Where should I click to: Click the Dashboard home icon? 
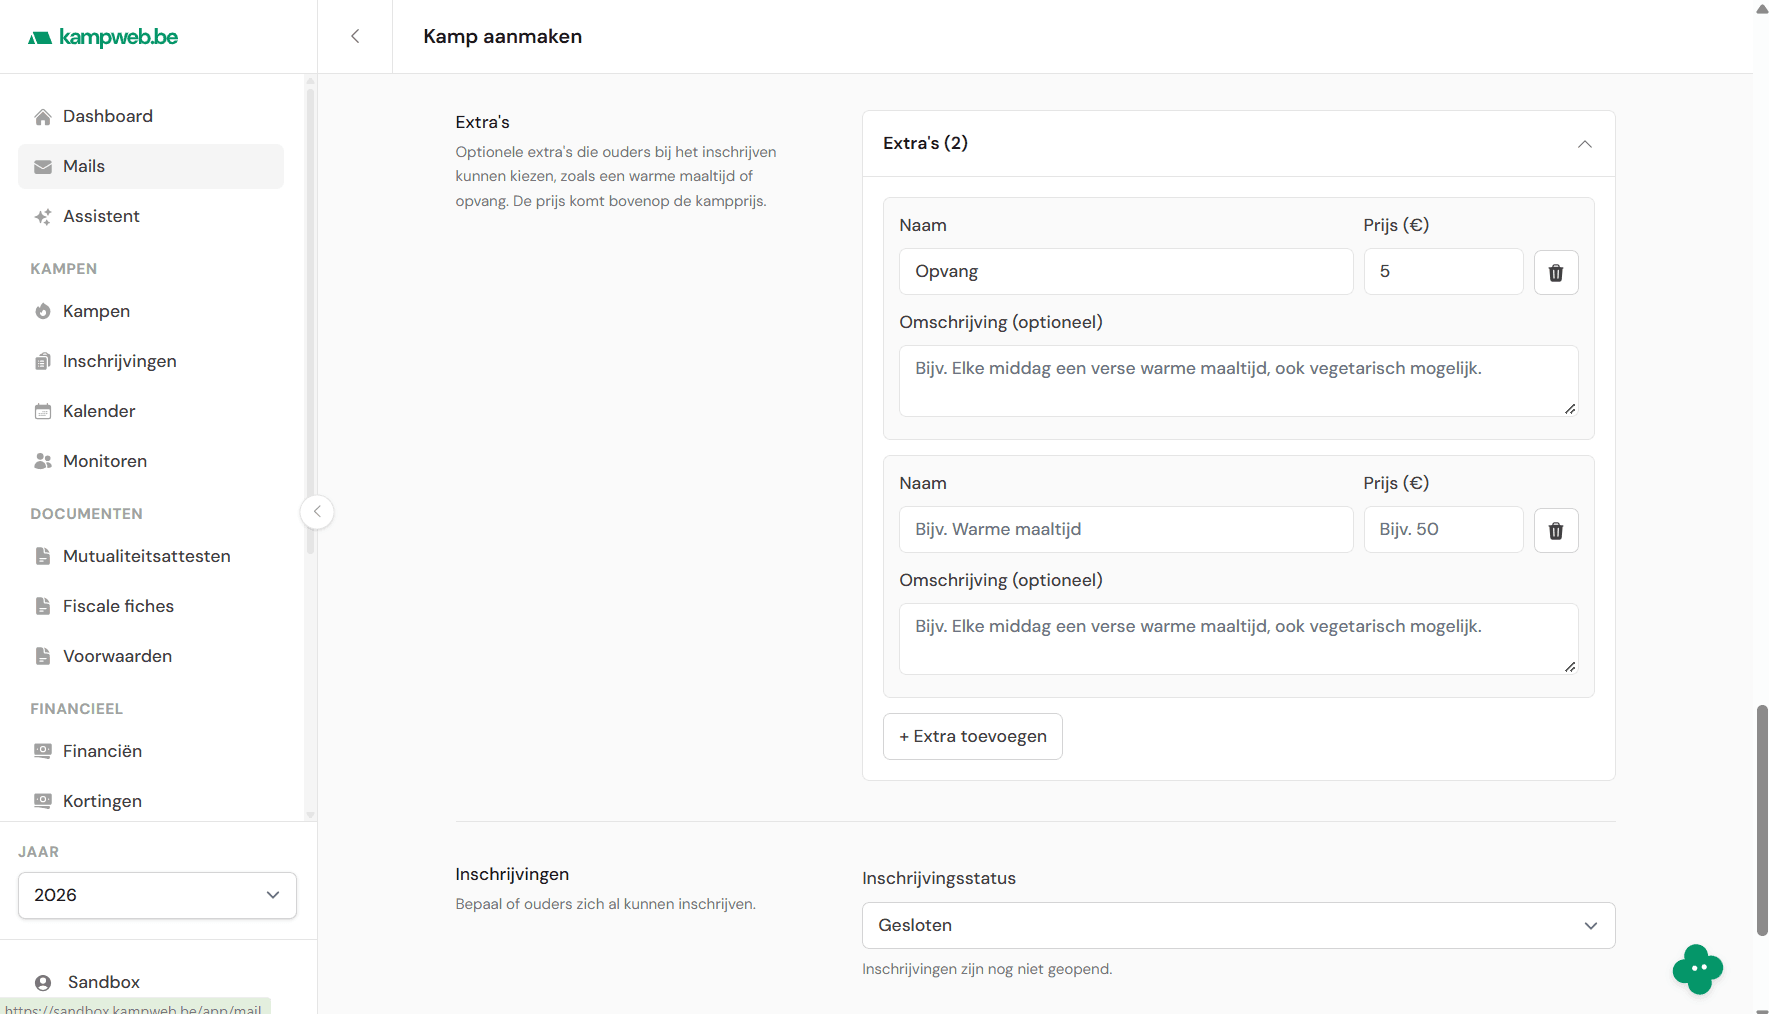click(x=43, y=117)
